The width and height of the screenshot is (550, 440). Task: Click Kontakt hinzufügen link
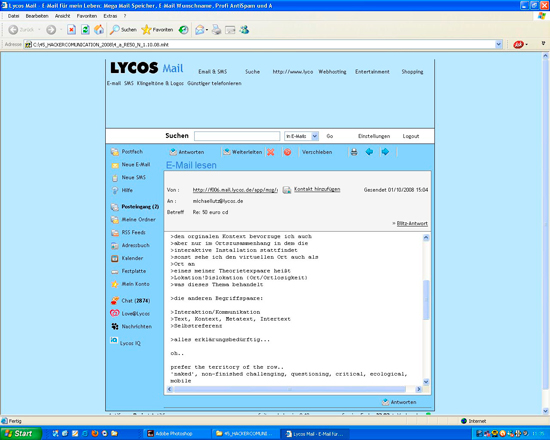point(317,189)
